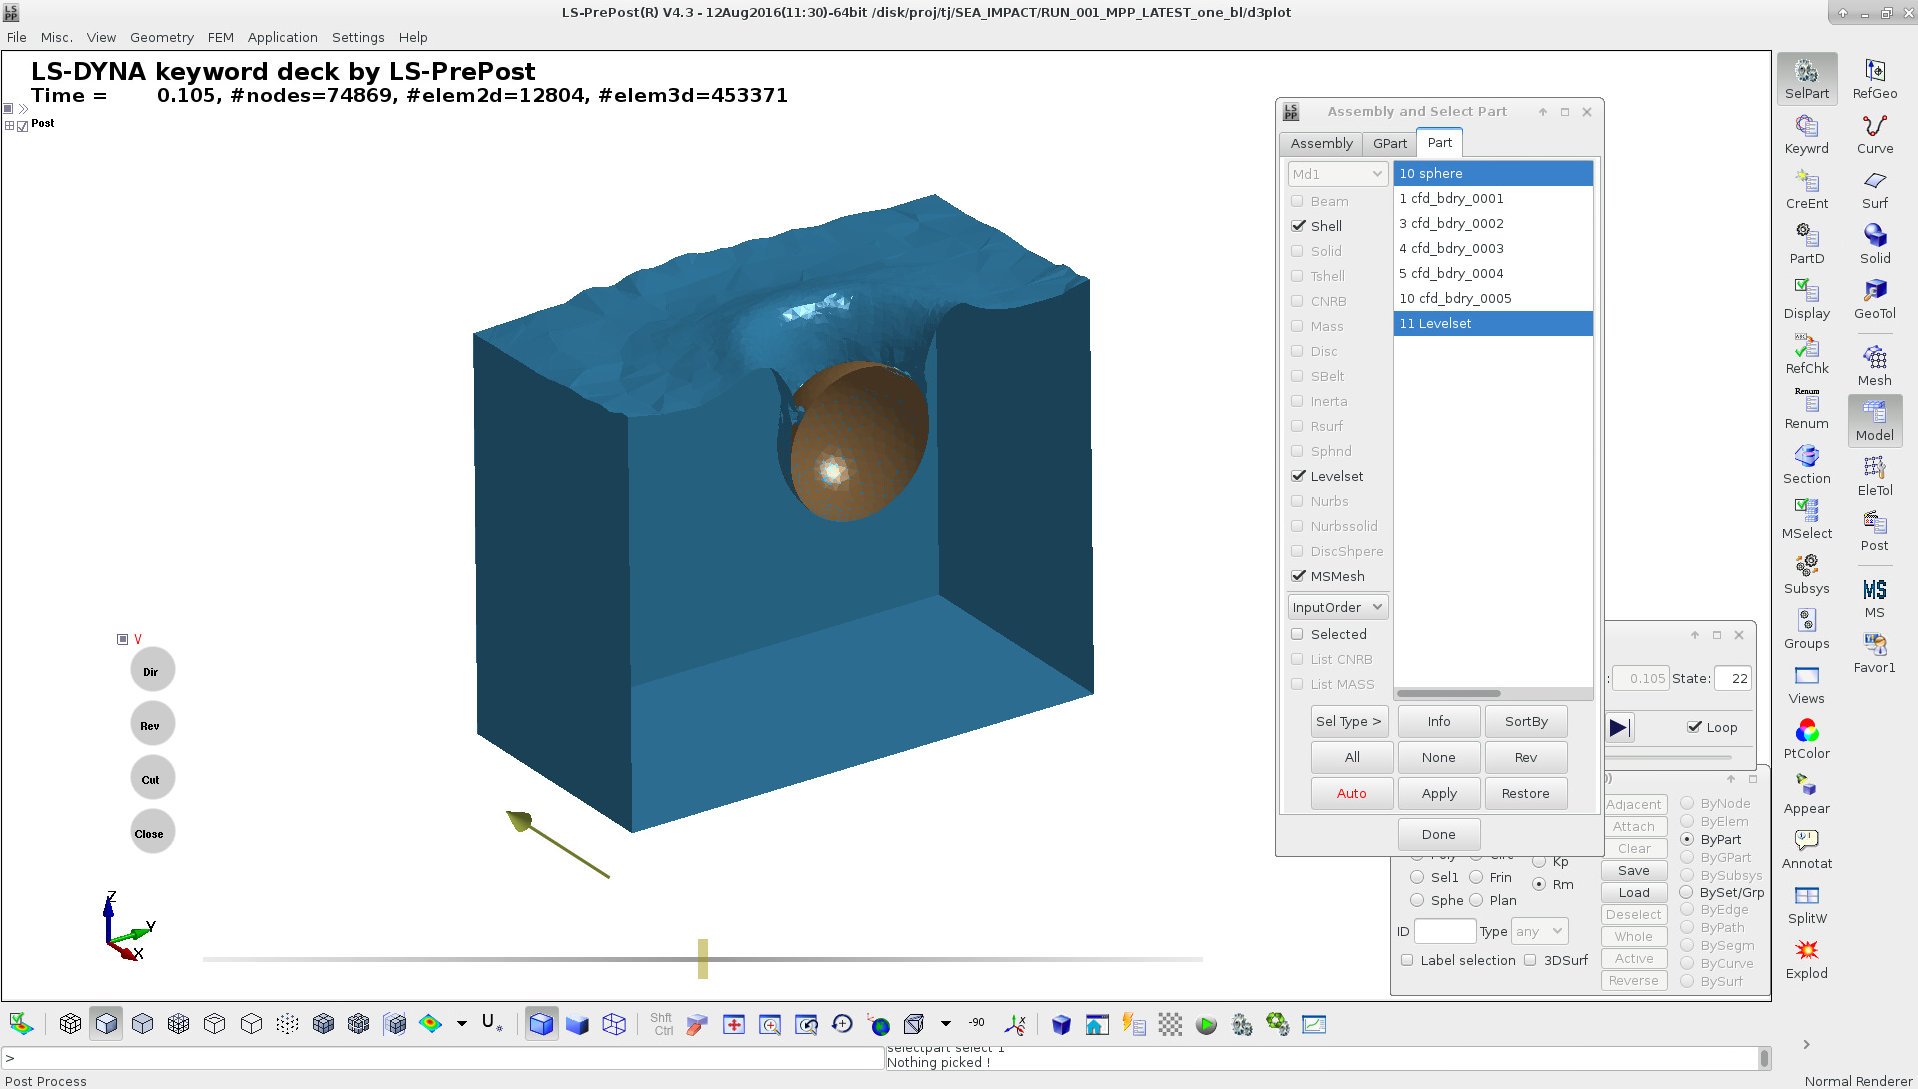Expand the Type any dropdown

tap(1539, 931)
